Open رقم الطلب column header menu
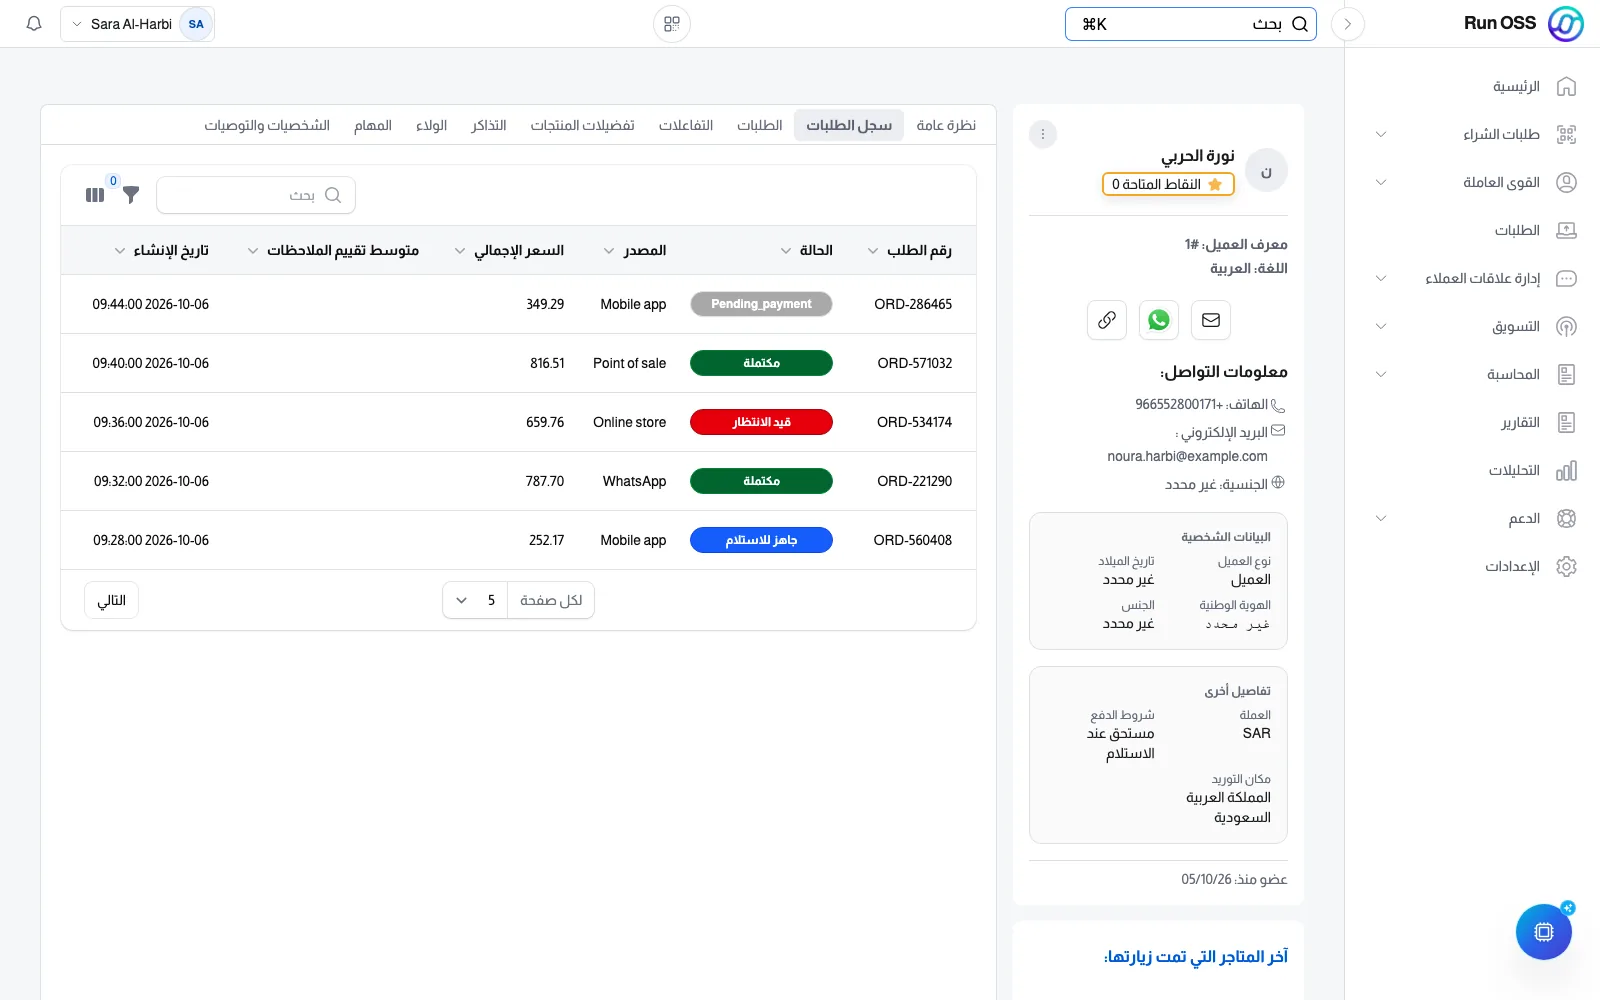The height and width of the screenshot is (1000, 1600). click(873, 250)
